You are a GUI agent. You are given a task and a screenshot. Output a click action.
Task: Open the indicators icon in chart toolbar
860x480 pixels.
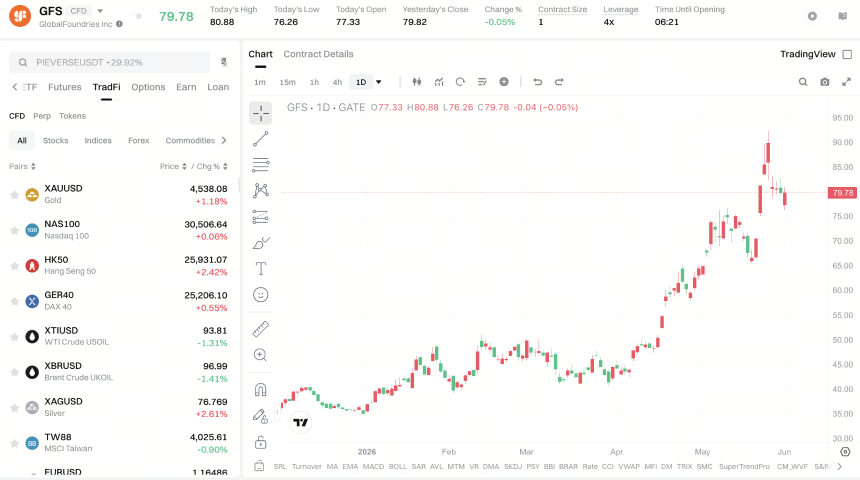pyautogui.click(x=439, y=82)
